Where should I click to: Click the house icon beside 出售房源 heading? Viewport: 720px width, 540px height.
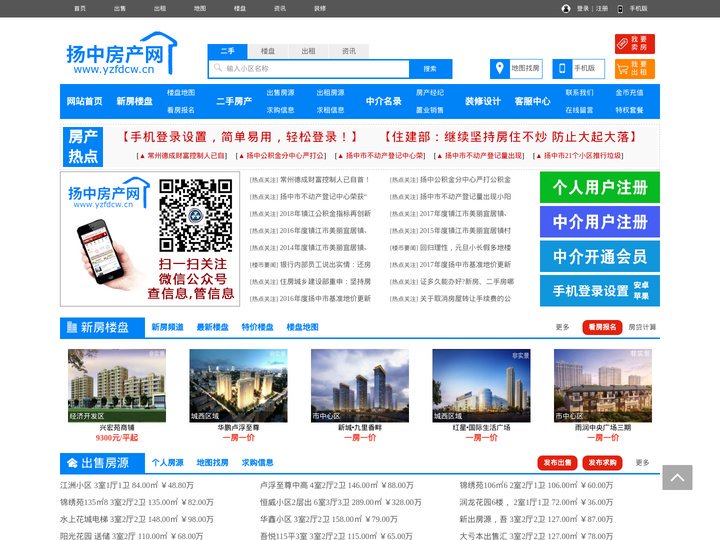72,463
